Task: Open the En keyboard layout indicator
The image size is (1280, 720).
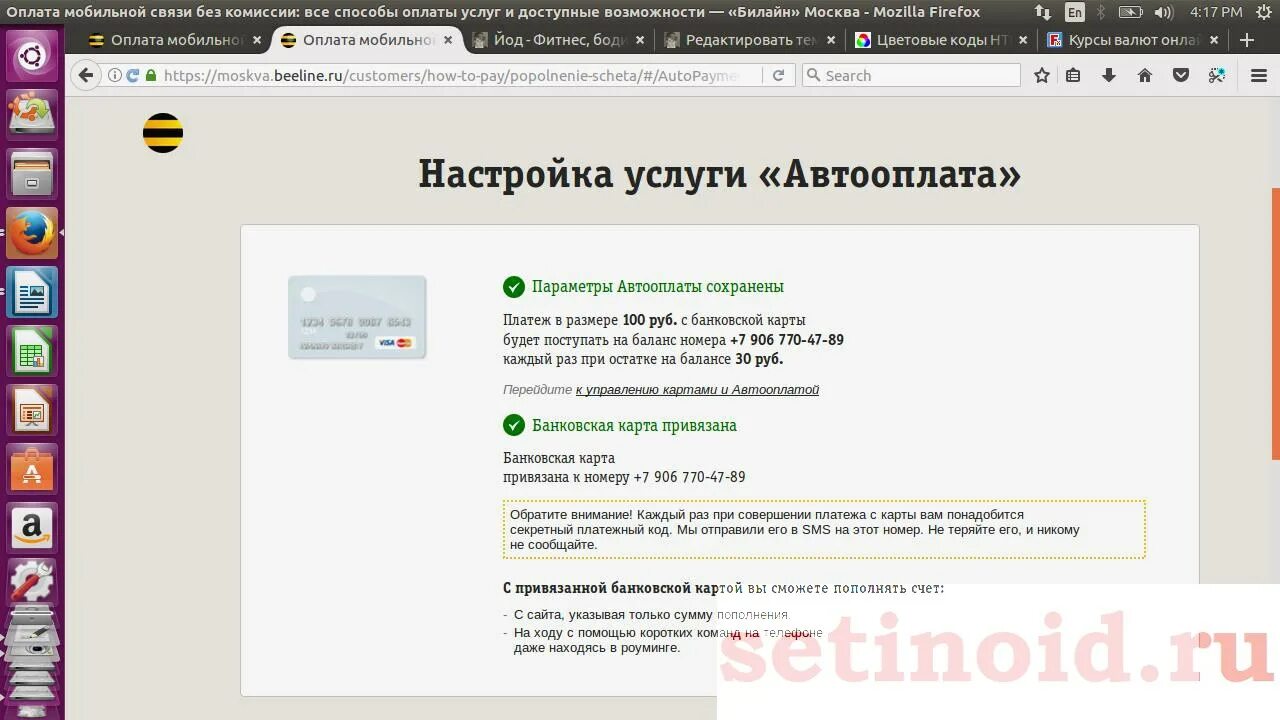Action: pyautogui.click(x=1075, y=12)
